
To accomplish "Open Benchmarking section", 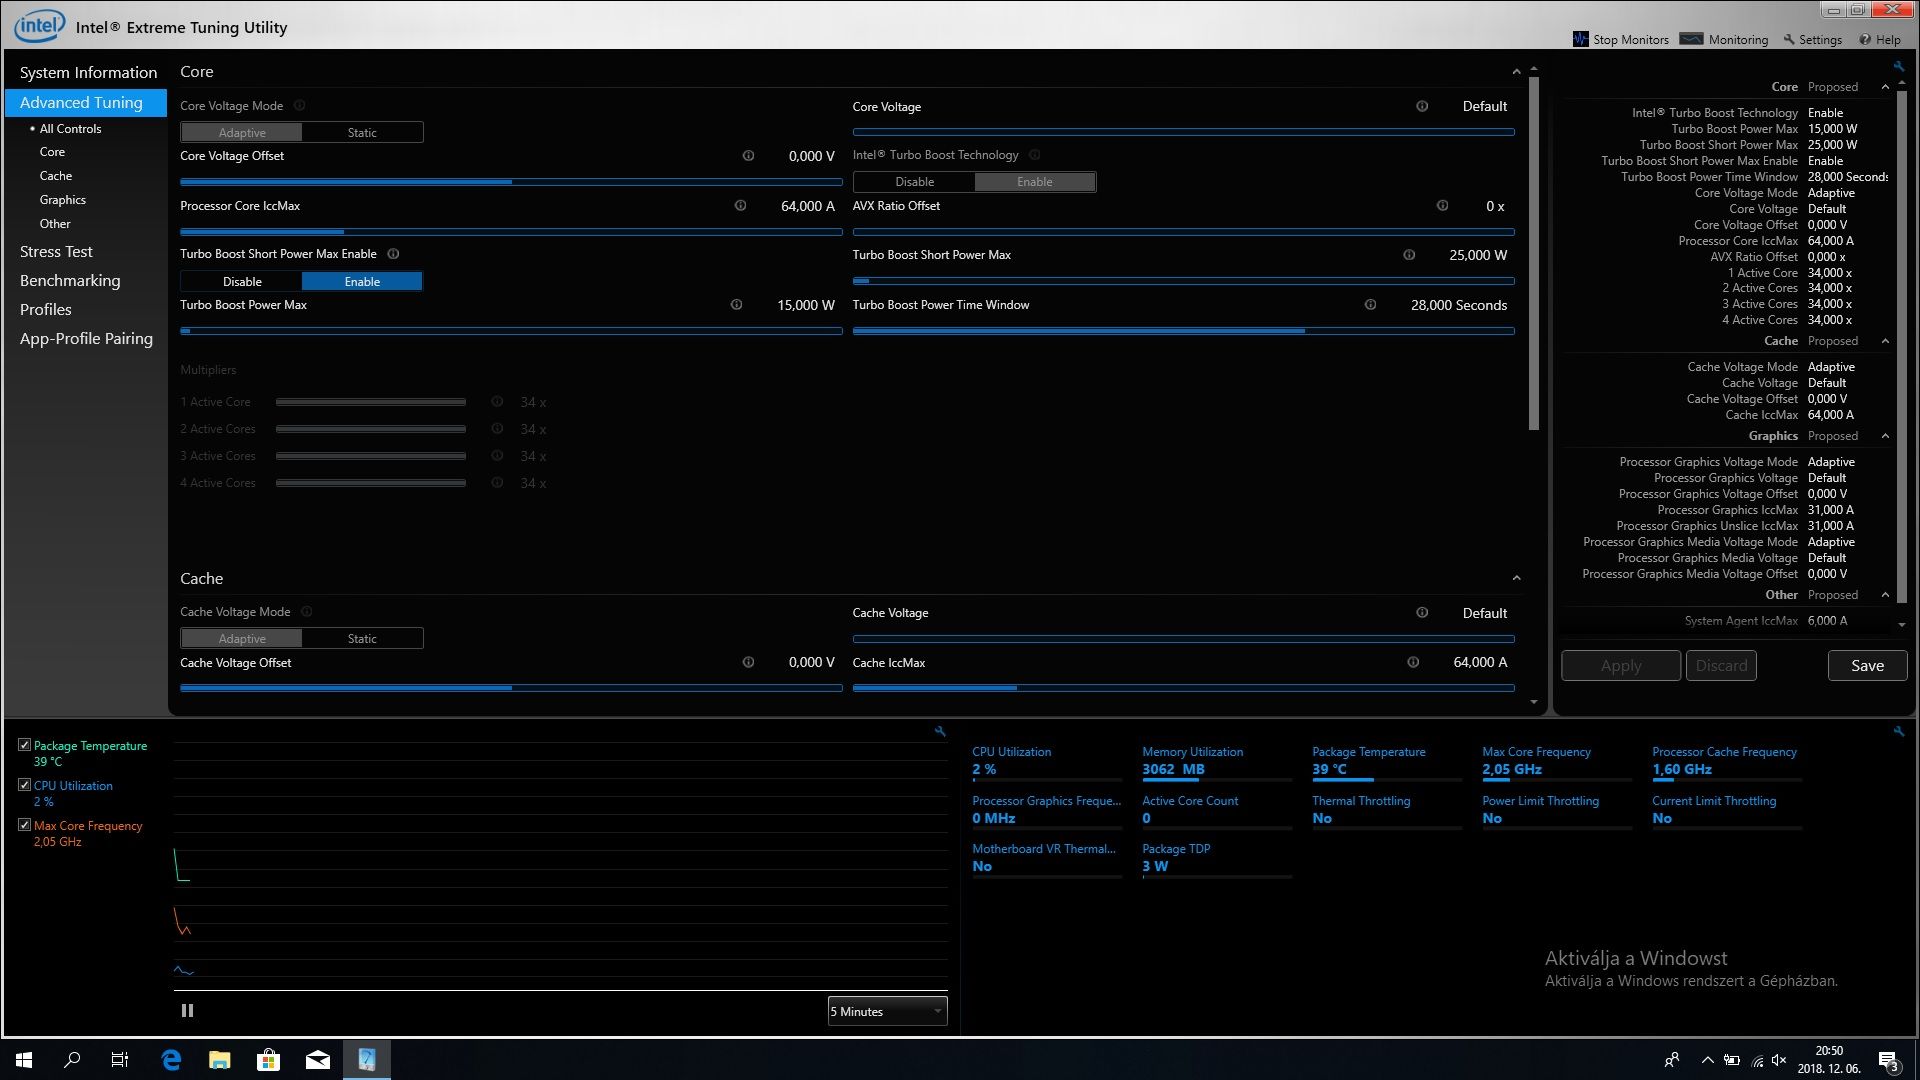I will (70, 281).
